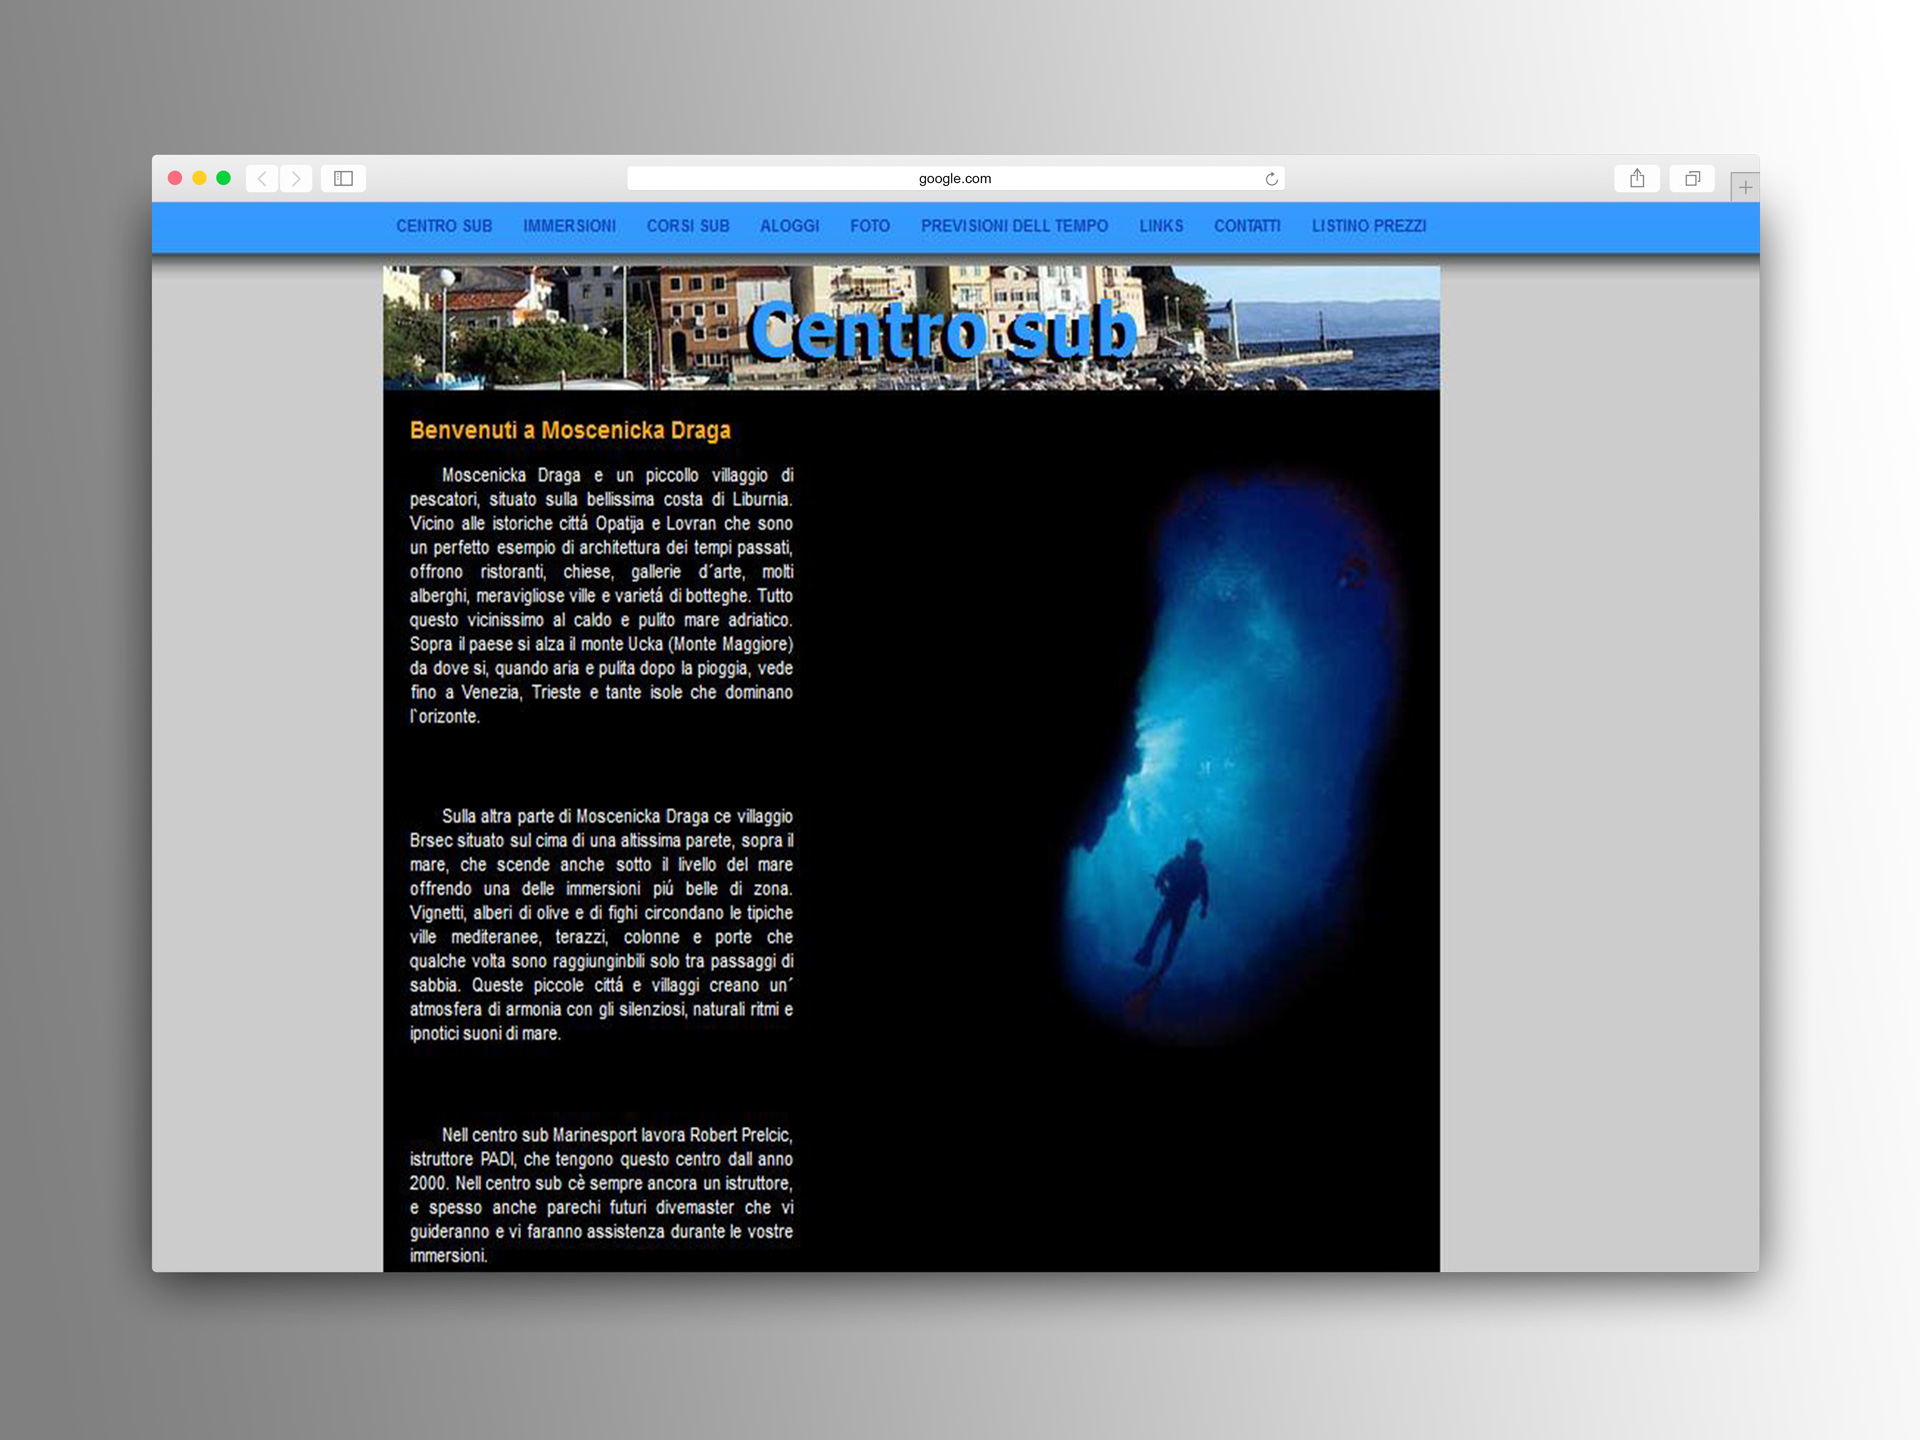Screen dimensions: 1920x1440
Task: Open the CENTRO SUB navigation item
Action: pos(444,226)
